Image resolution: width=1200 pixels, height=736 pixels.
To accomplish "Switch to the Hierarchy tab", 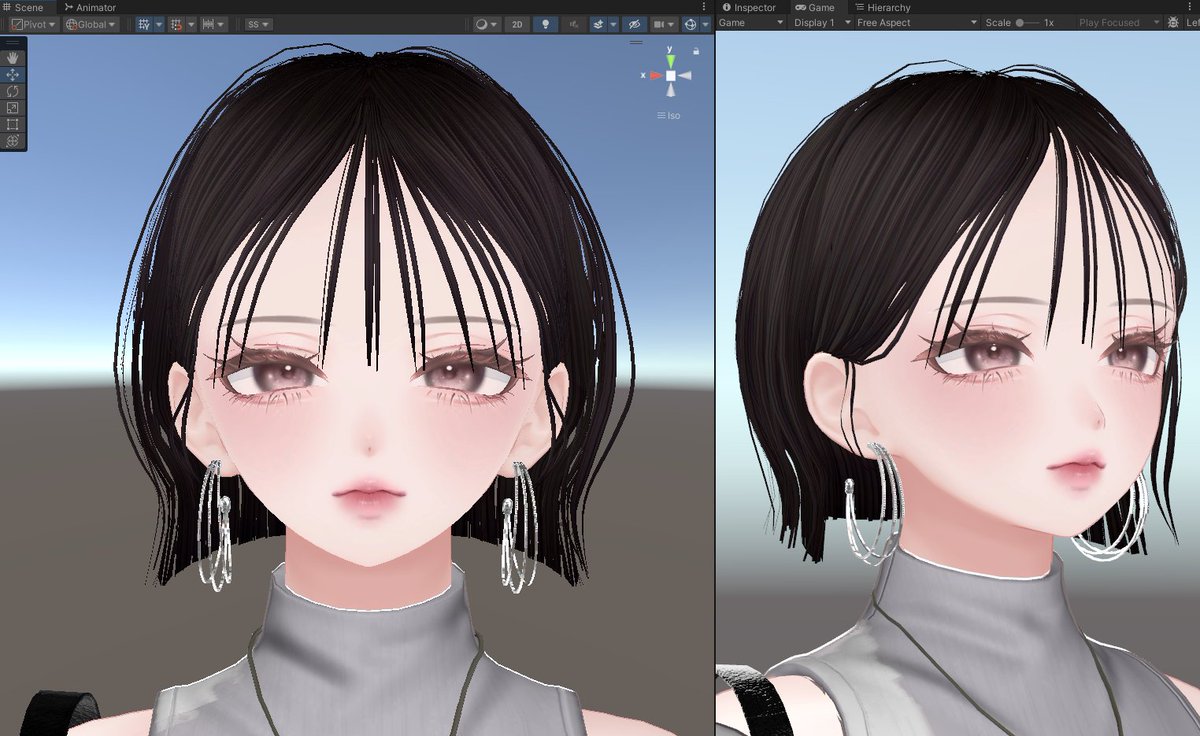I will click(882, 7).
